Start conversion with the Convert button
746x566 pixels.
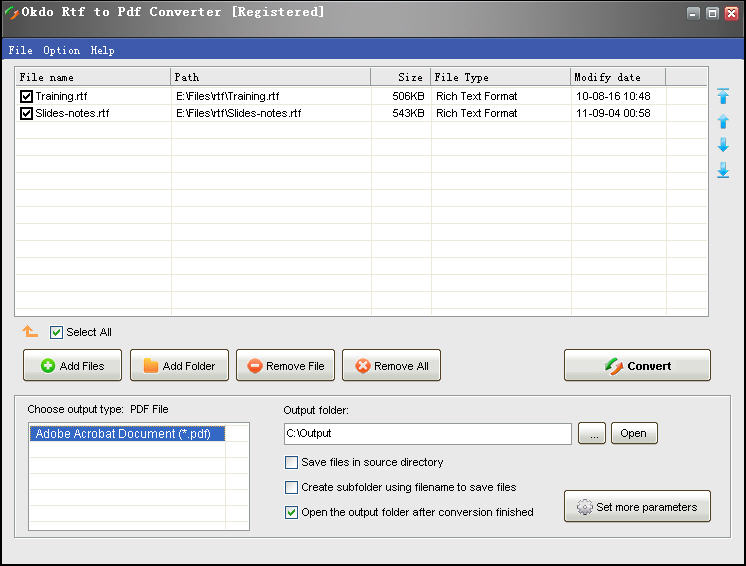(638, 365)
